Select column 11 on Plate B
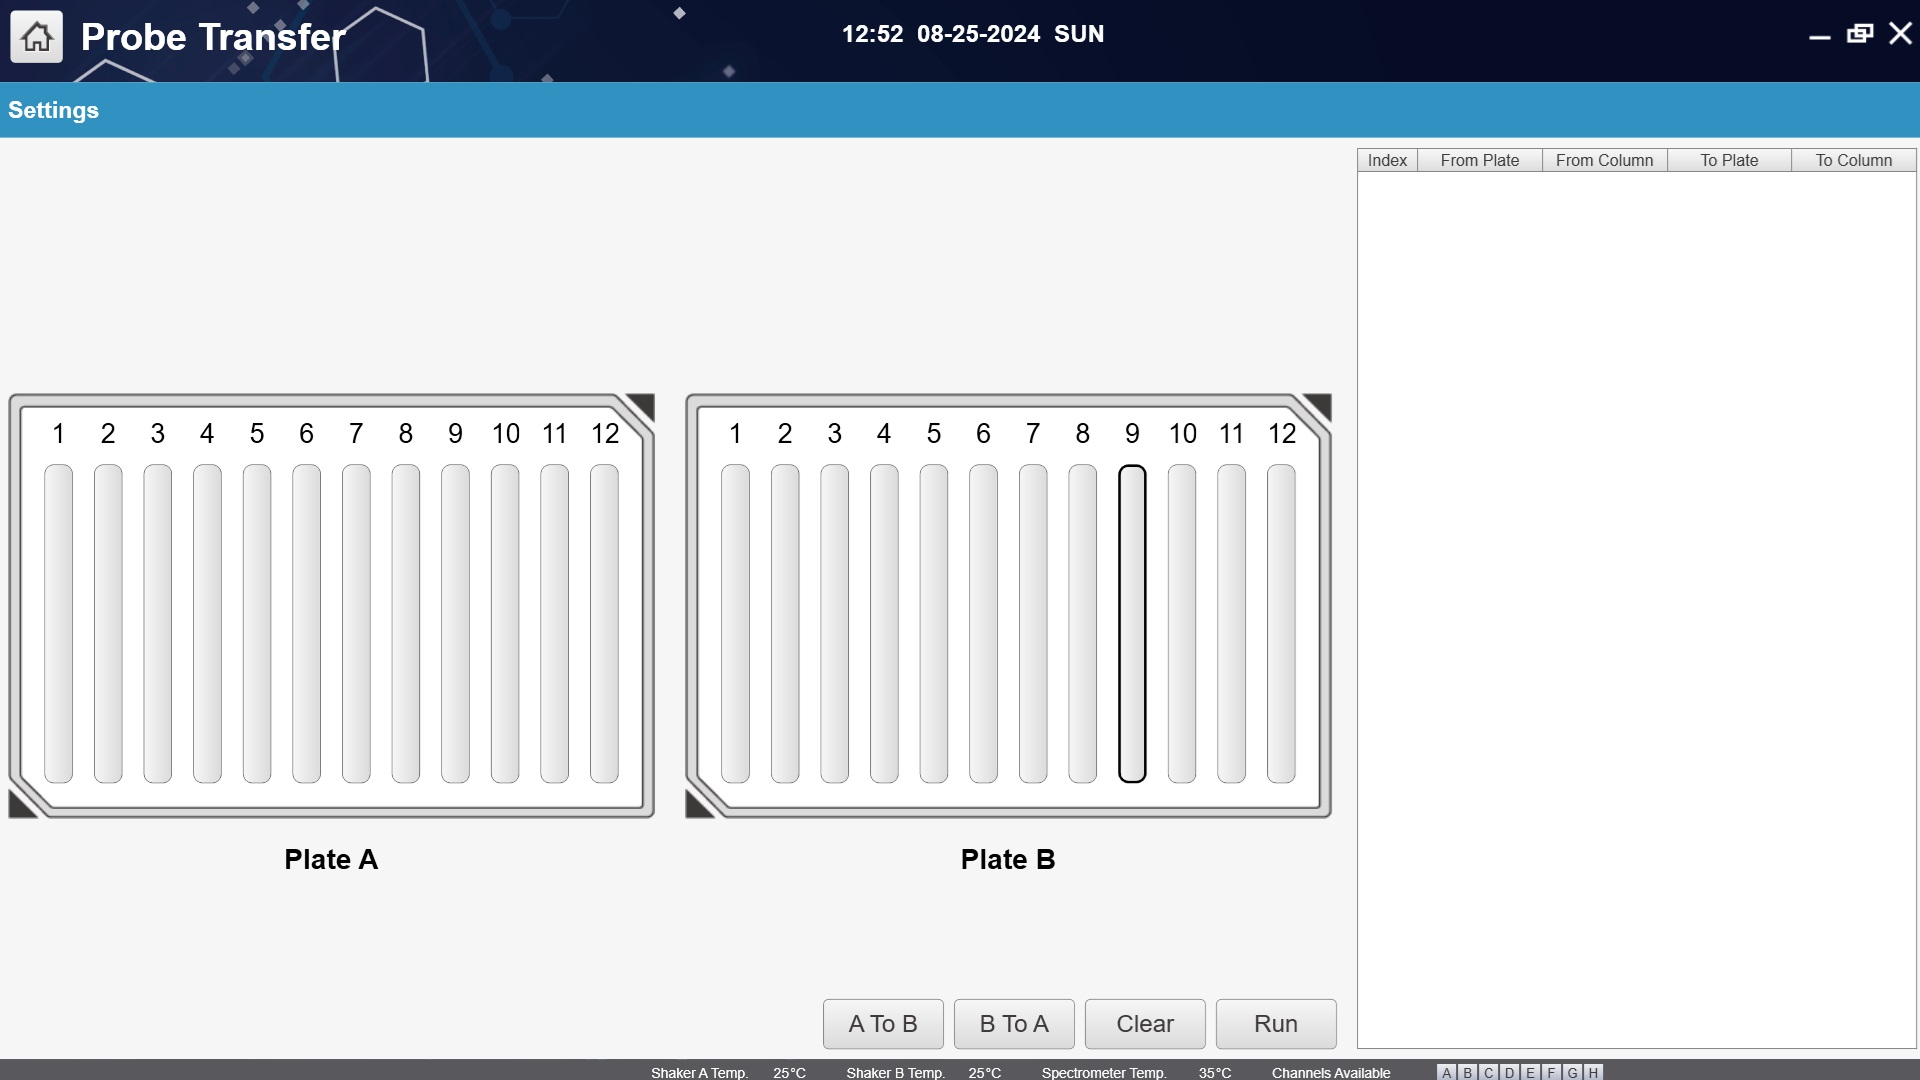1920x1080 pixels. 1231,623
